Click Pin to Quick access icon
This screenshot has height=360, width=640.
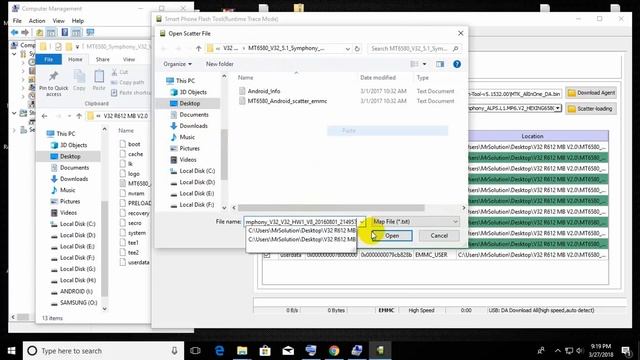point(53,84)
